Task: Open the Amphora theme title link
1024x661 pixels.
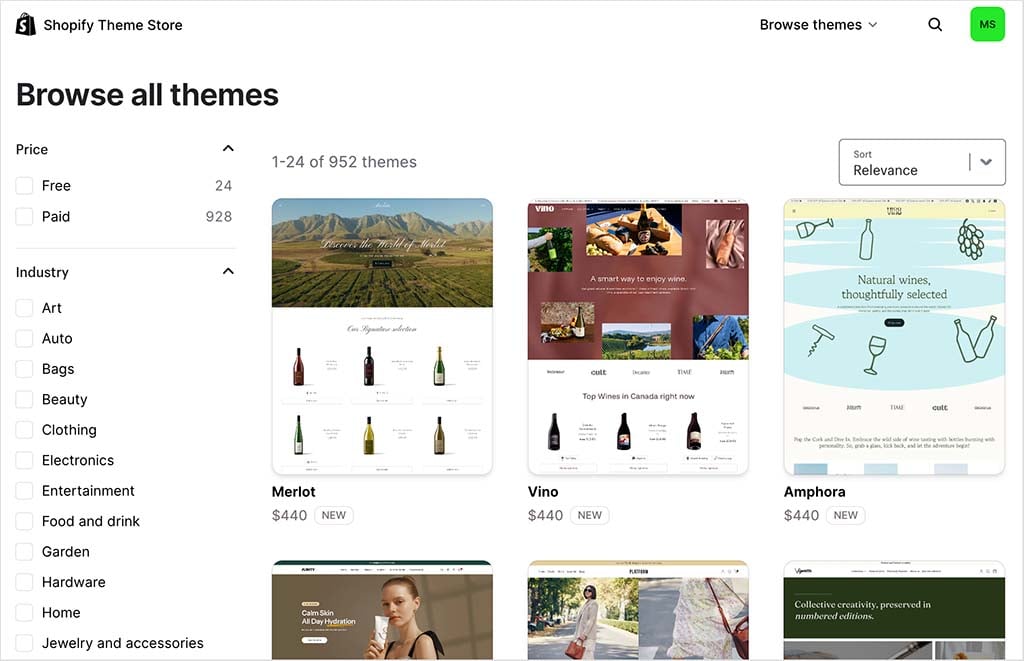Action: tap(814, 492)
